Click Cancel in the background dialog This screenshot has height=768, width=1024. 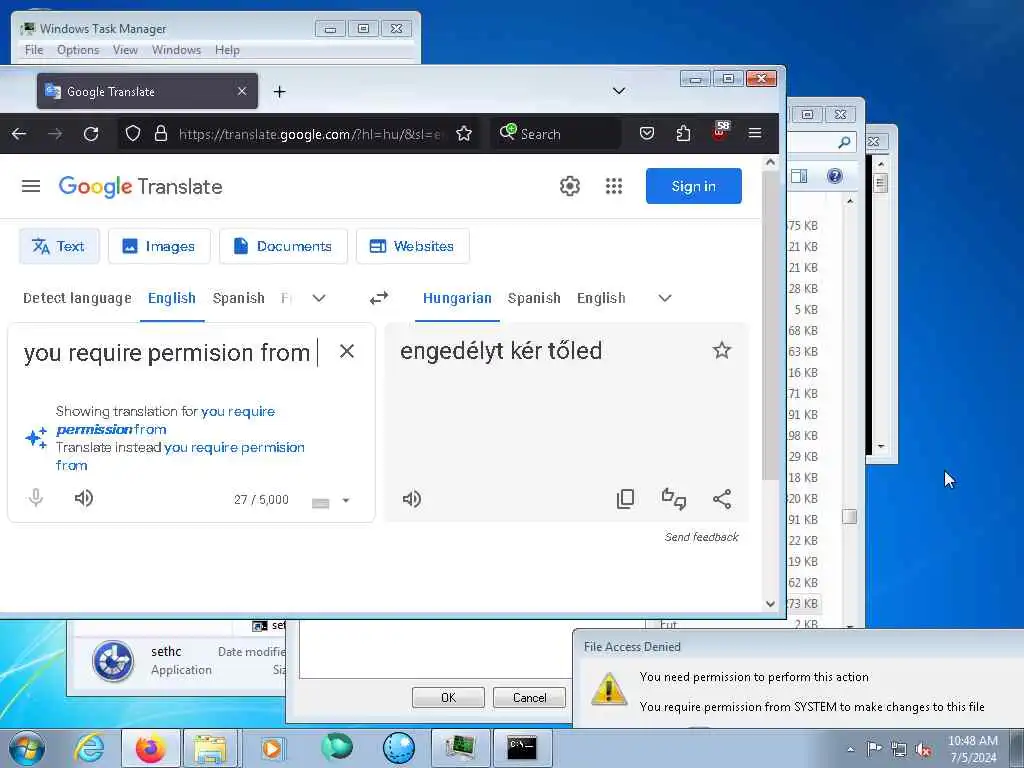tap(529, 697)
